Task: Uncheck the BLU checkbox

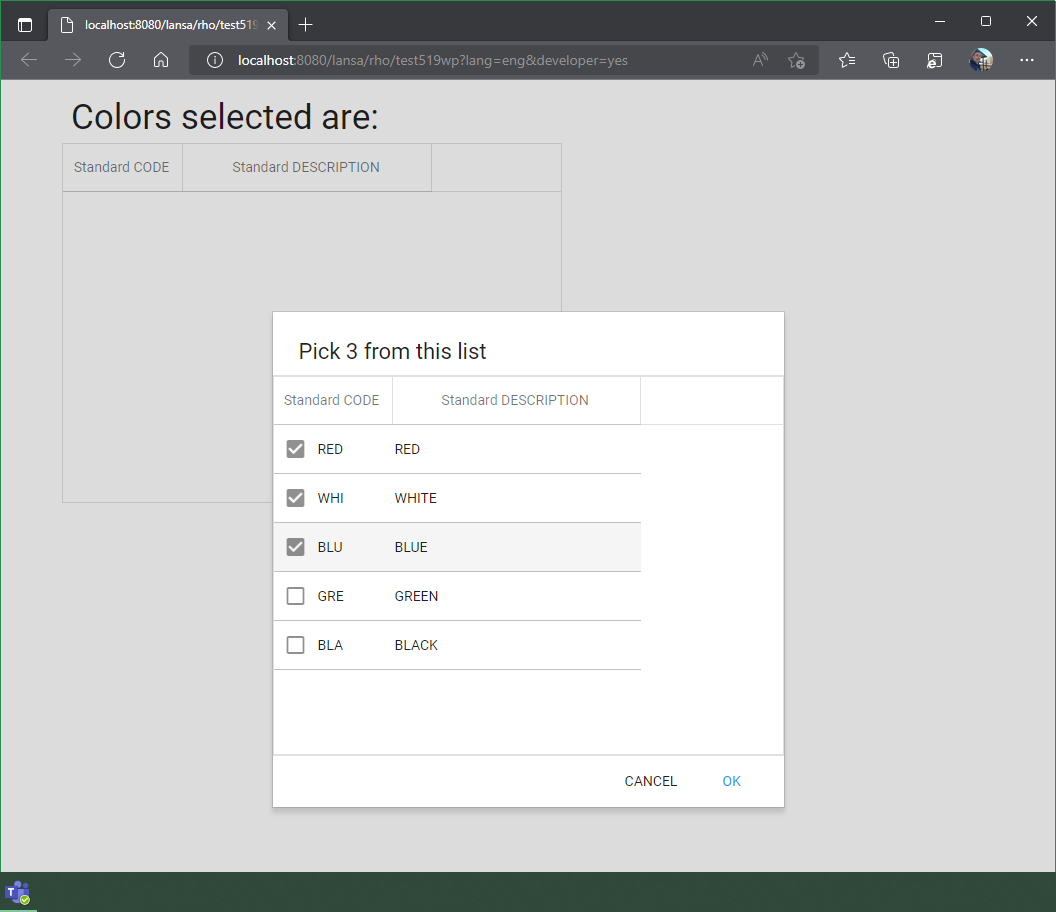Action: coord(295,547)
